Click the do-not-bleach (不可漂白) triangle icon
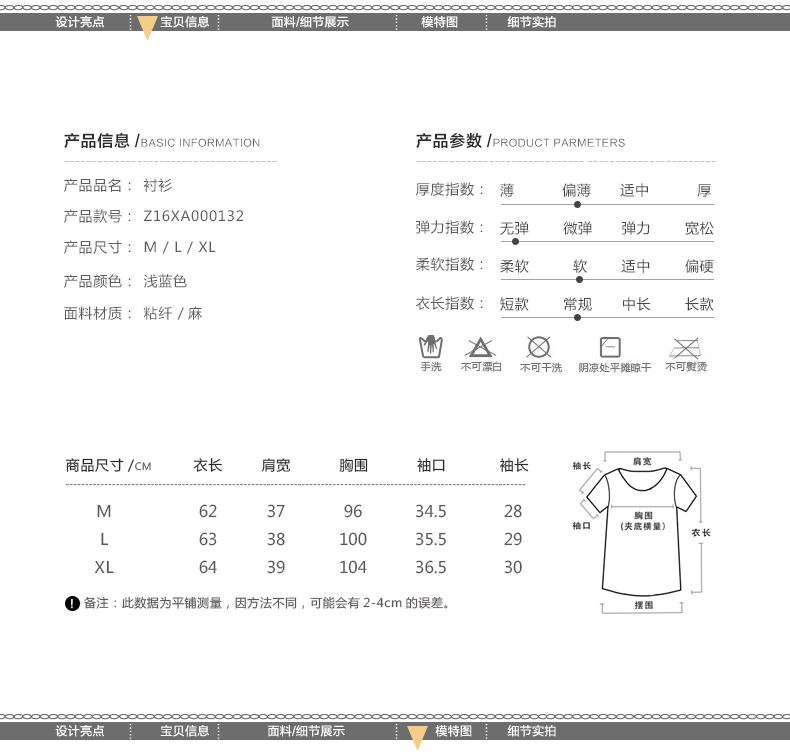 (x=480, y=348)
